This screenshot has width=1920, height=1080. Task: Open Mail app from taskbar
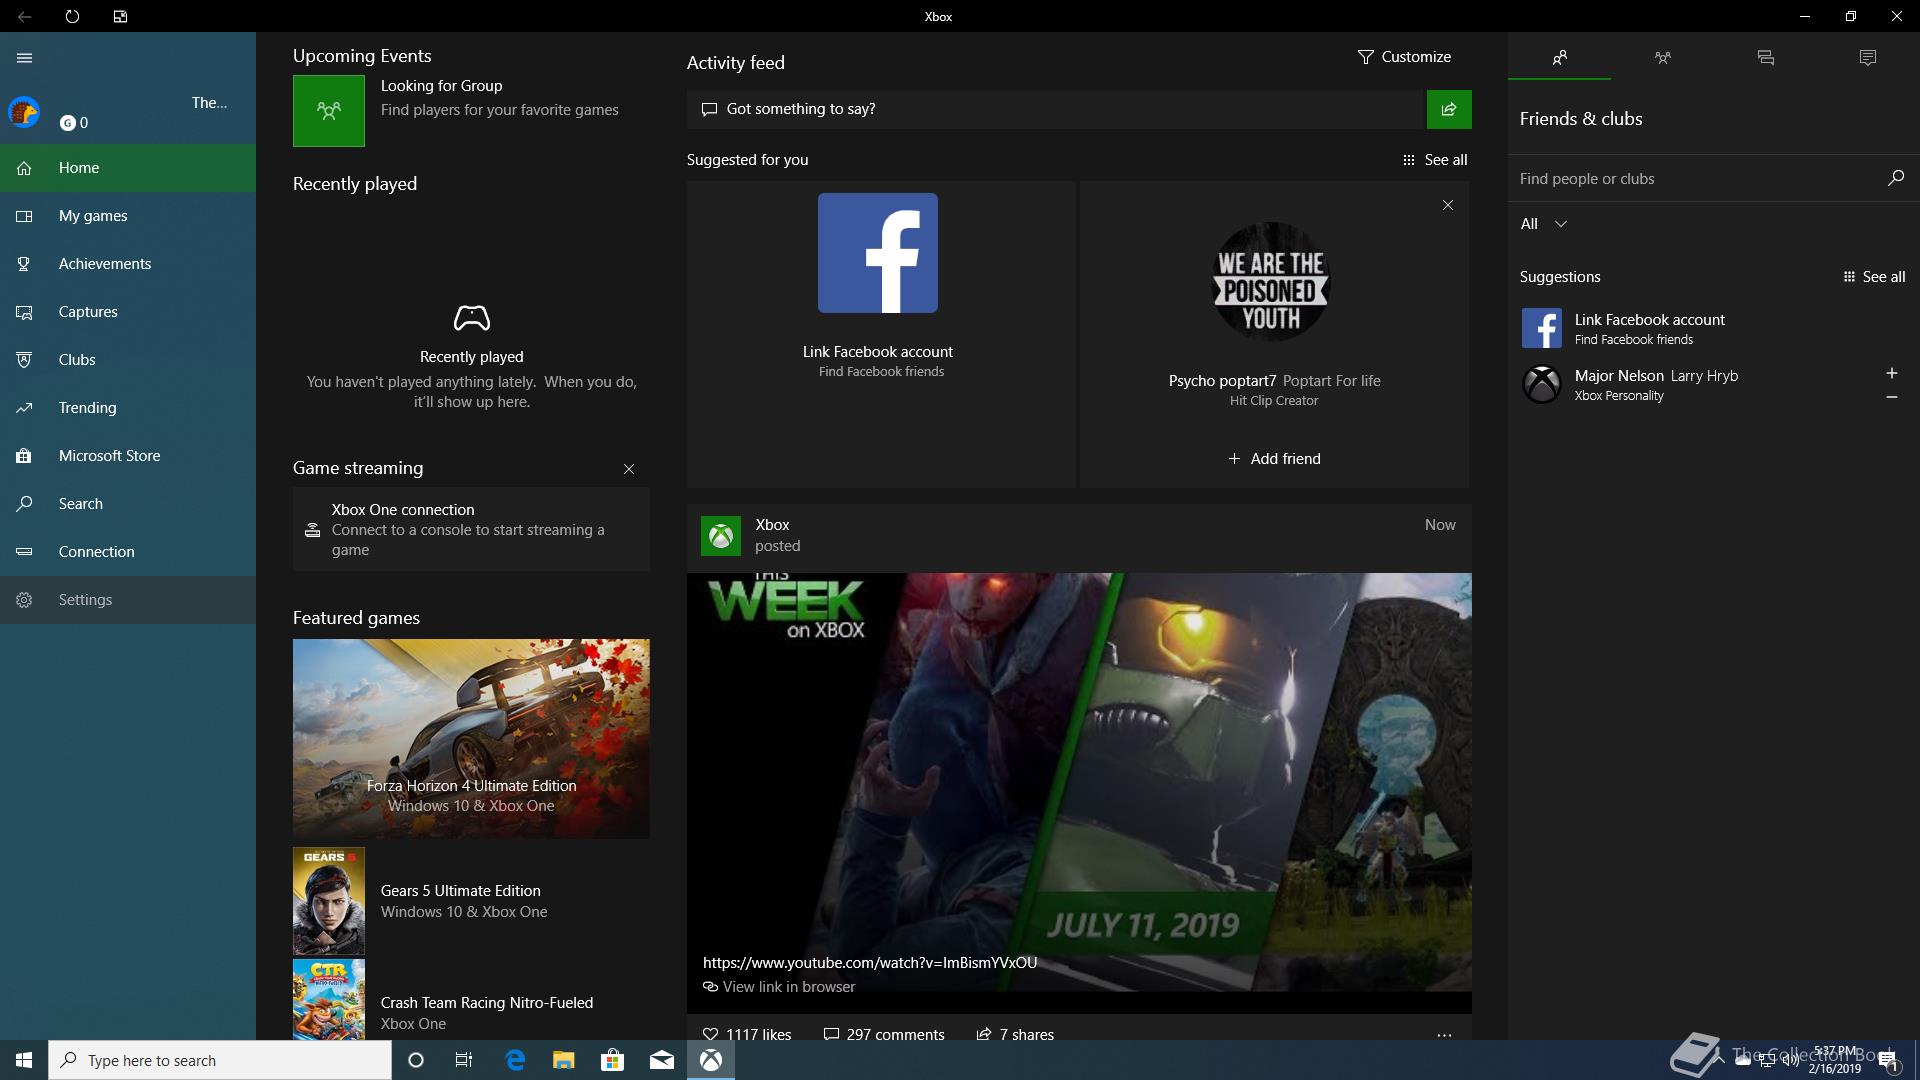tap(662, 1060)
